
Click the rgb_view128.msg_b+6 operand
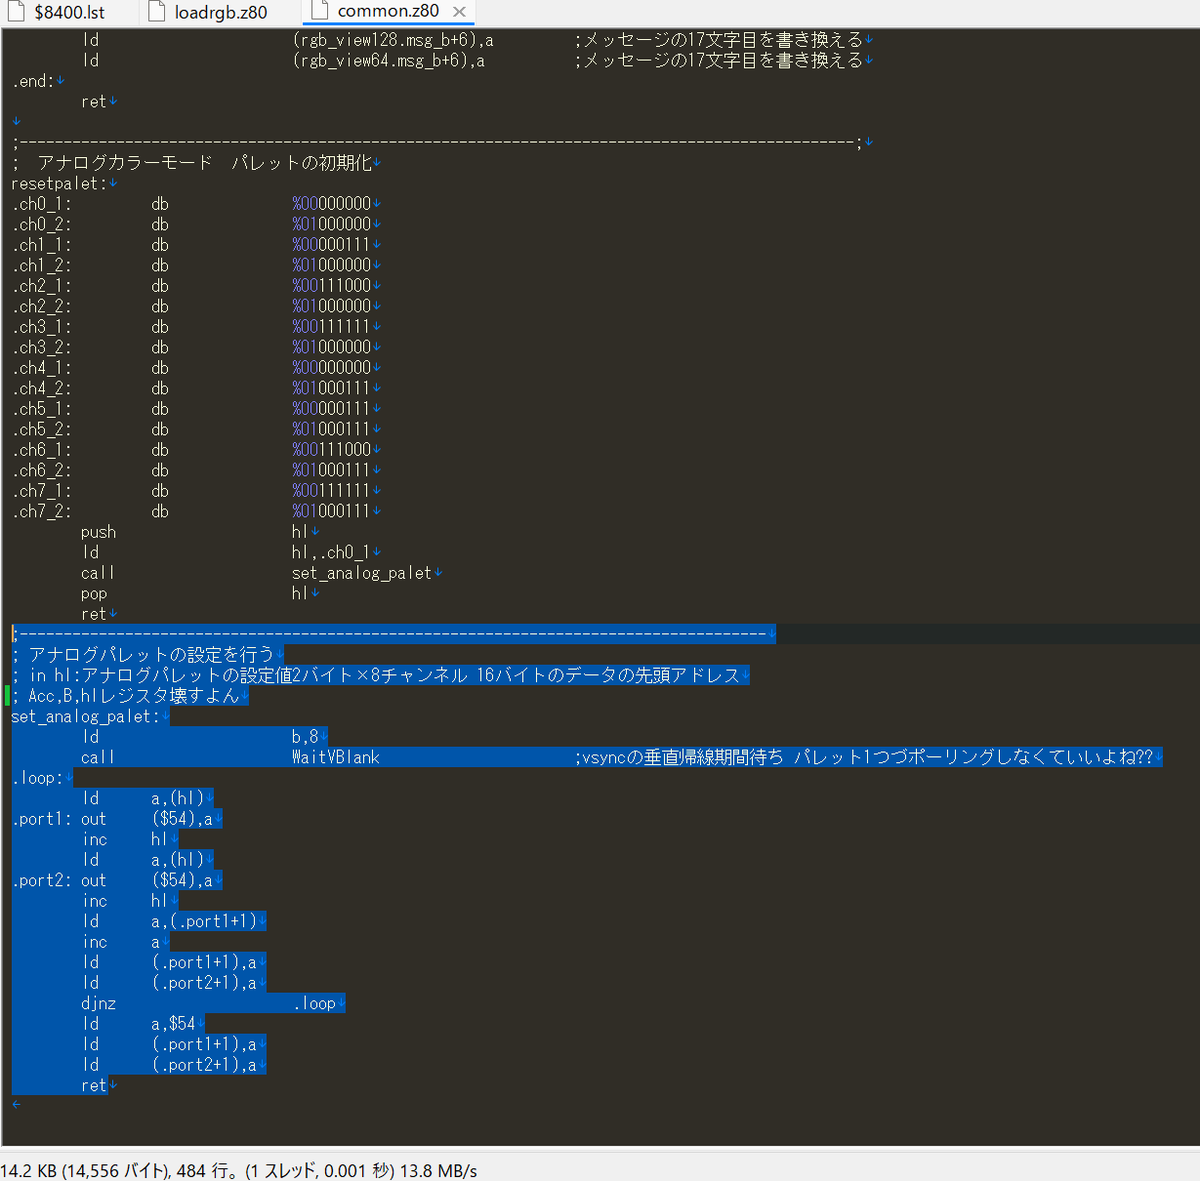pos(393,40)
